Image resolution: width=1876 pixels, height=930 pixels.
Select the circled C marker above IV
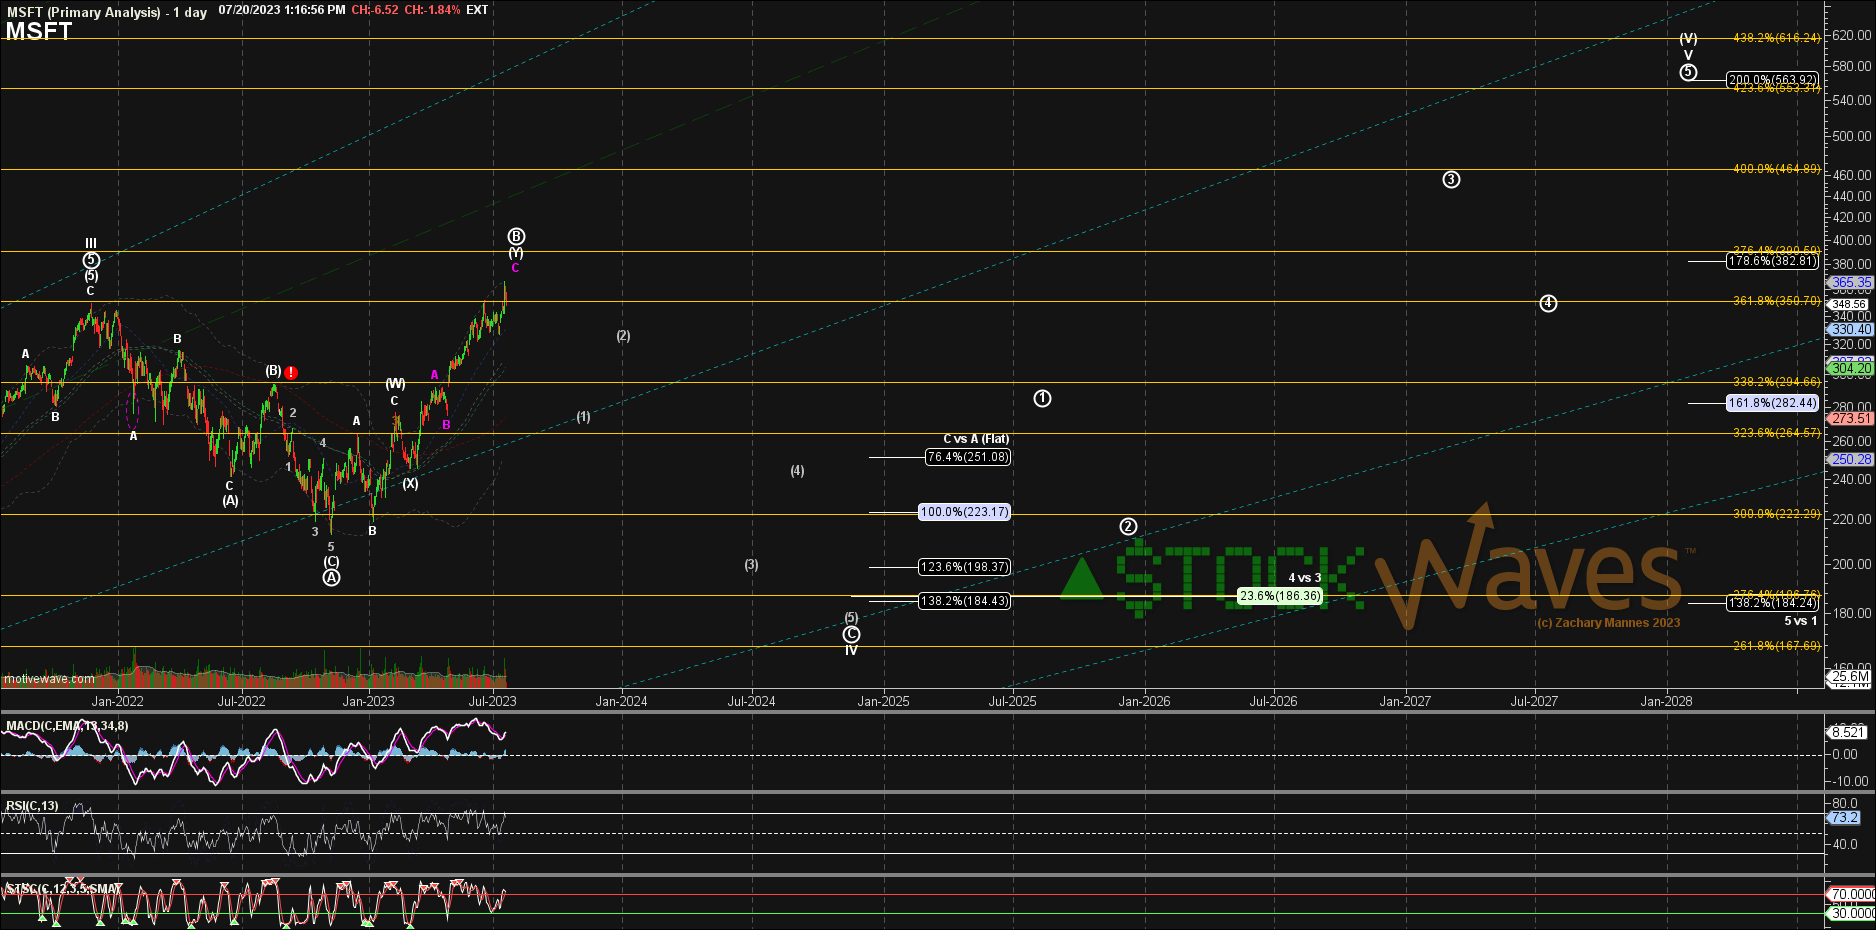pos(851,634)
